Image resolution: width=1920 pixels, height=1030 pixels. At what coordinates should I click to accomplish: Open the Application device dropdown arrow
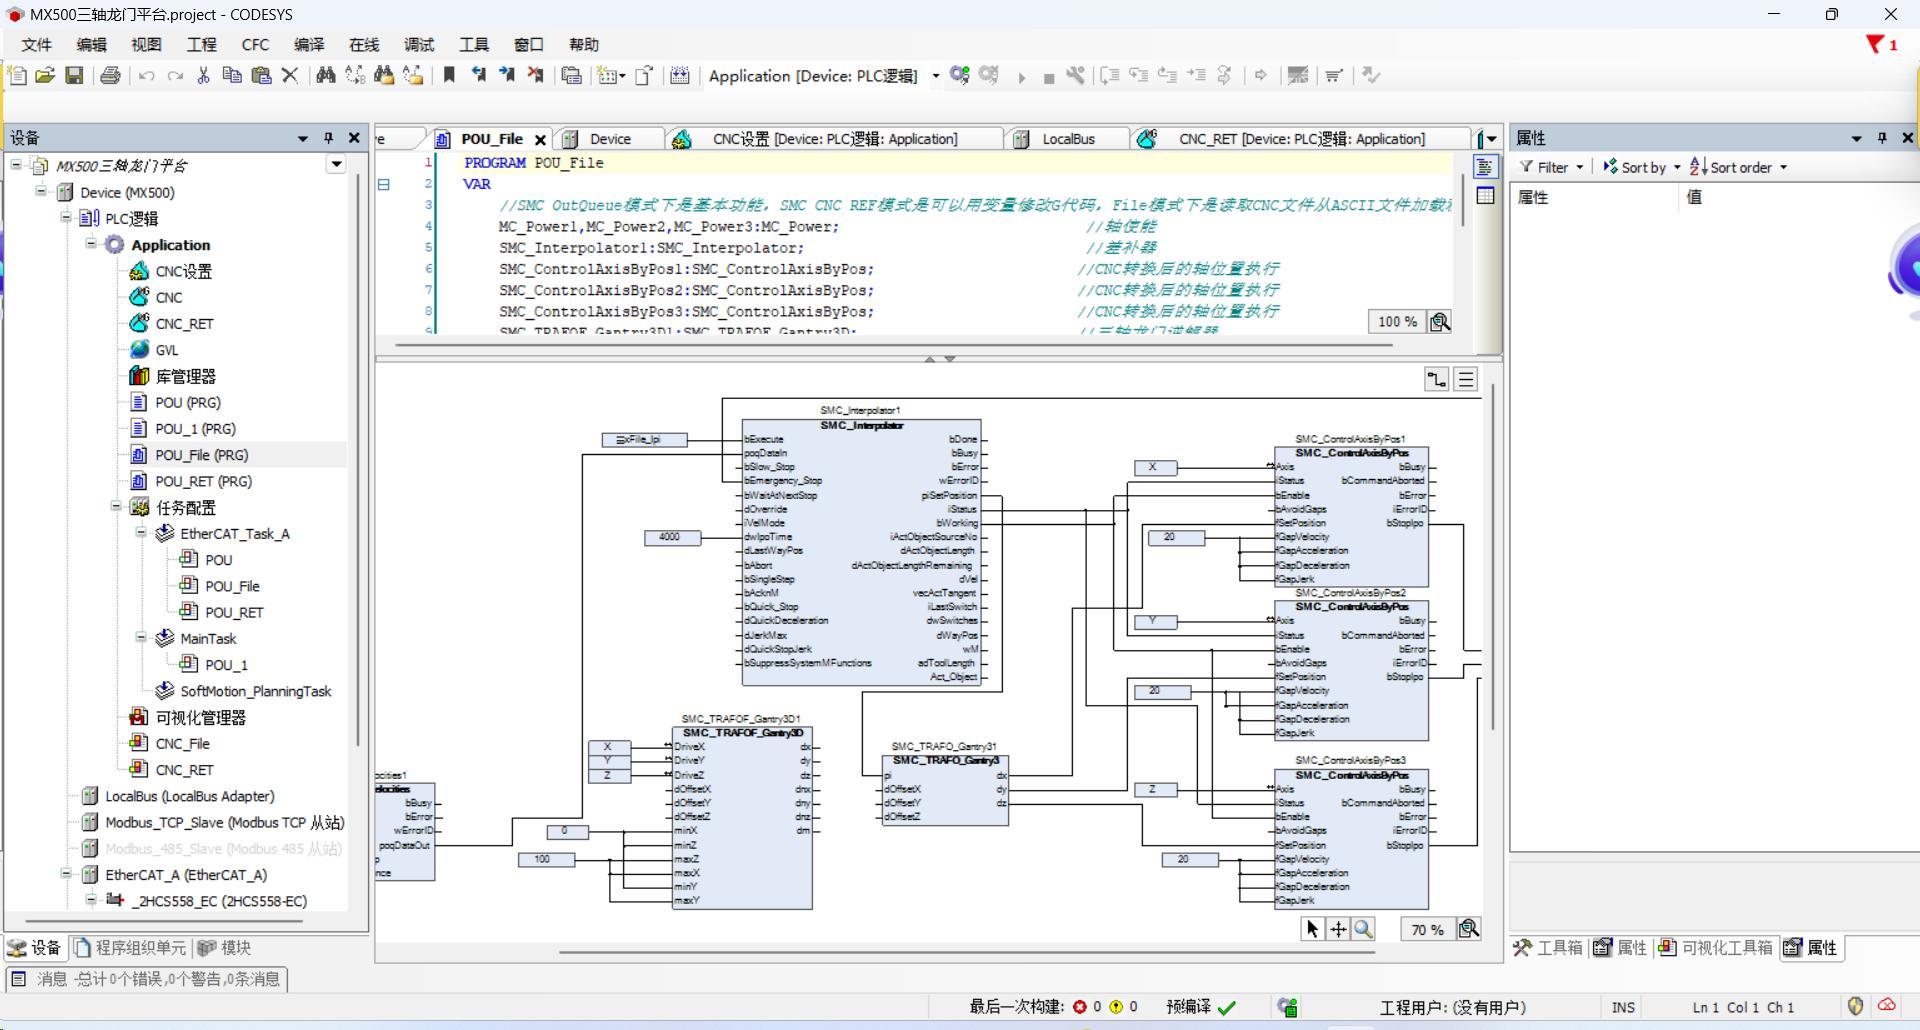[x=936, y=76]
